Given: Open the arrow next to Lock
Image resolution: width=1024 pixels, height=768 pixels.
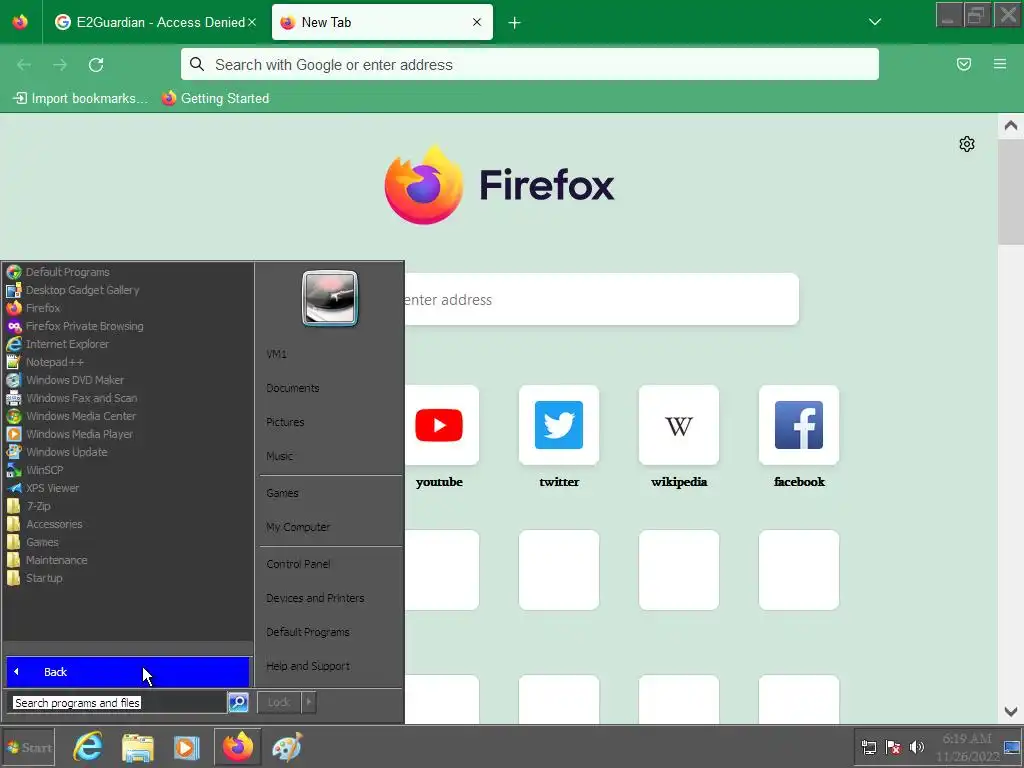Looking at the screenshot, I should [309, 703].
